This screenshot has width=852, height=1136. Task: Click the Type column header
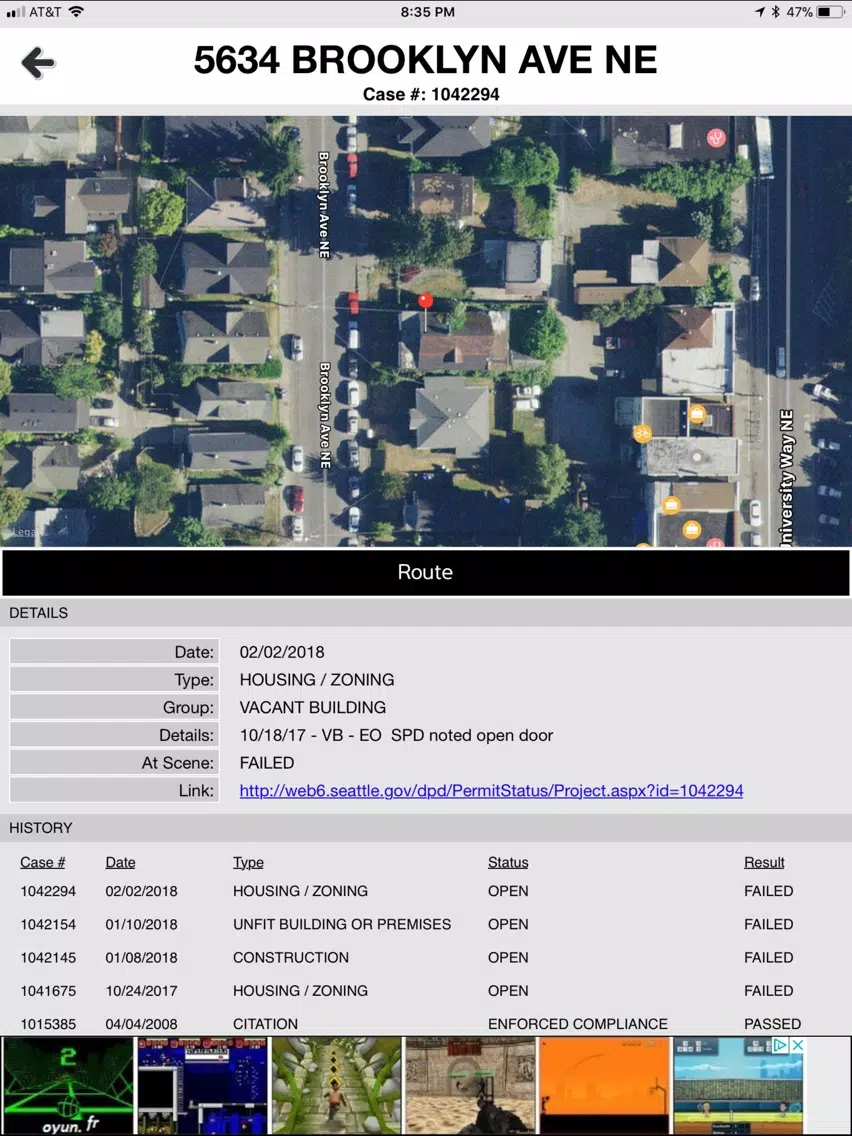pos(248,862)
